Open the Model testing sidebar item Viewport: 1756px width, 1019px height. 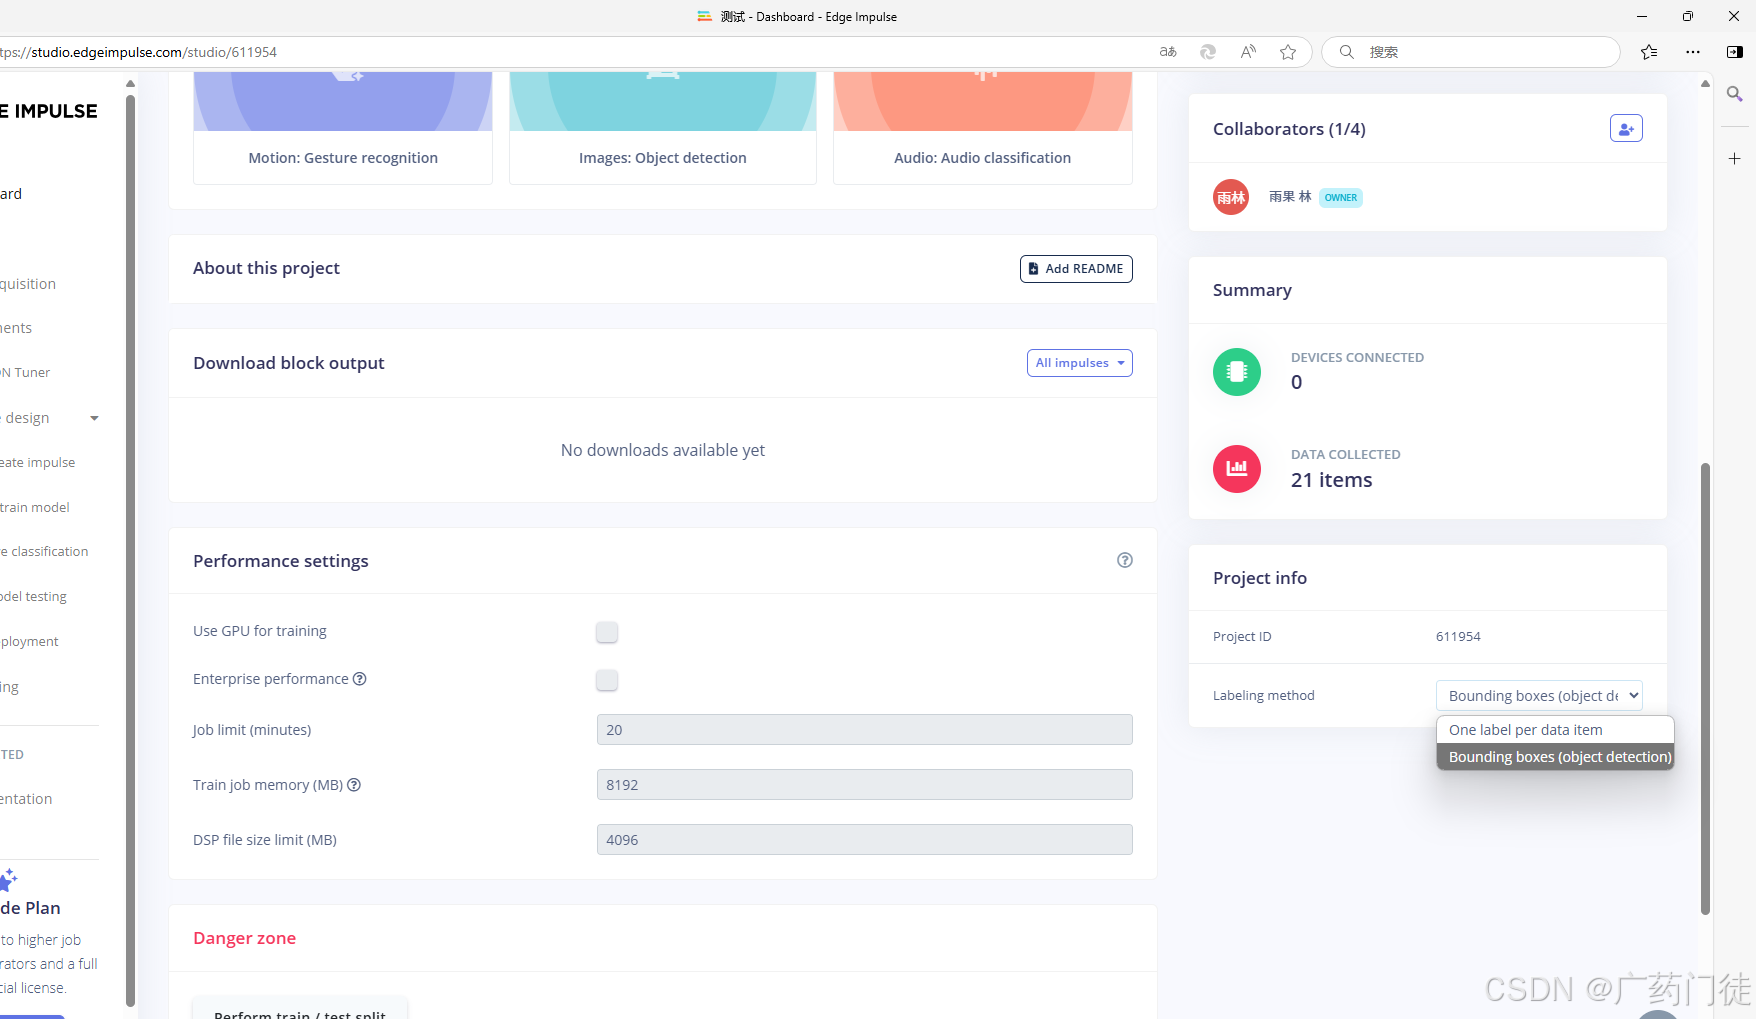click(33, 597)
